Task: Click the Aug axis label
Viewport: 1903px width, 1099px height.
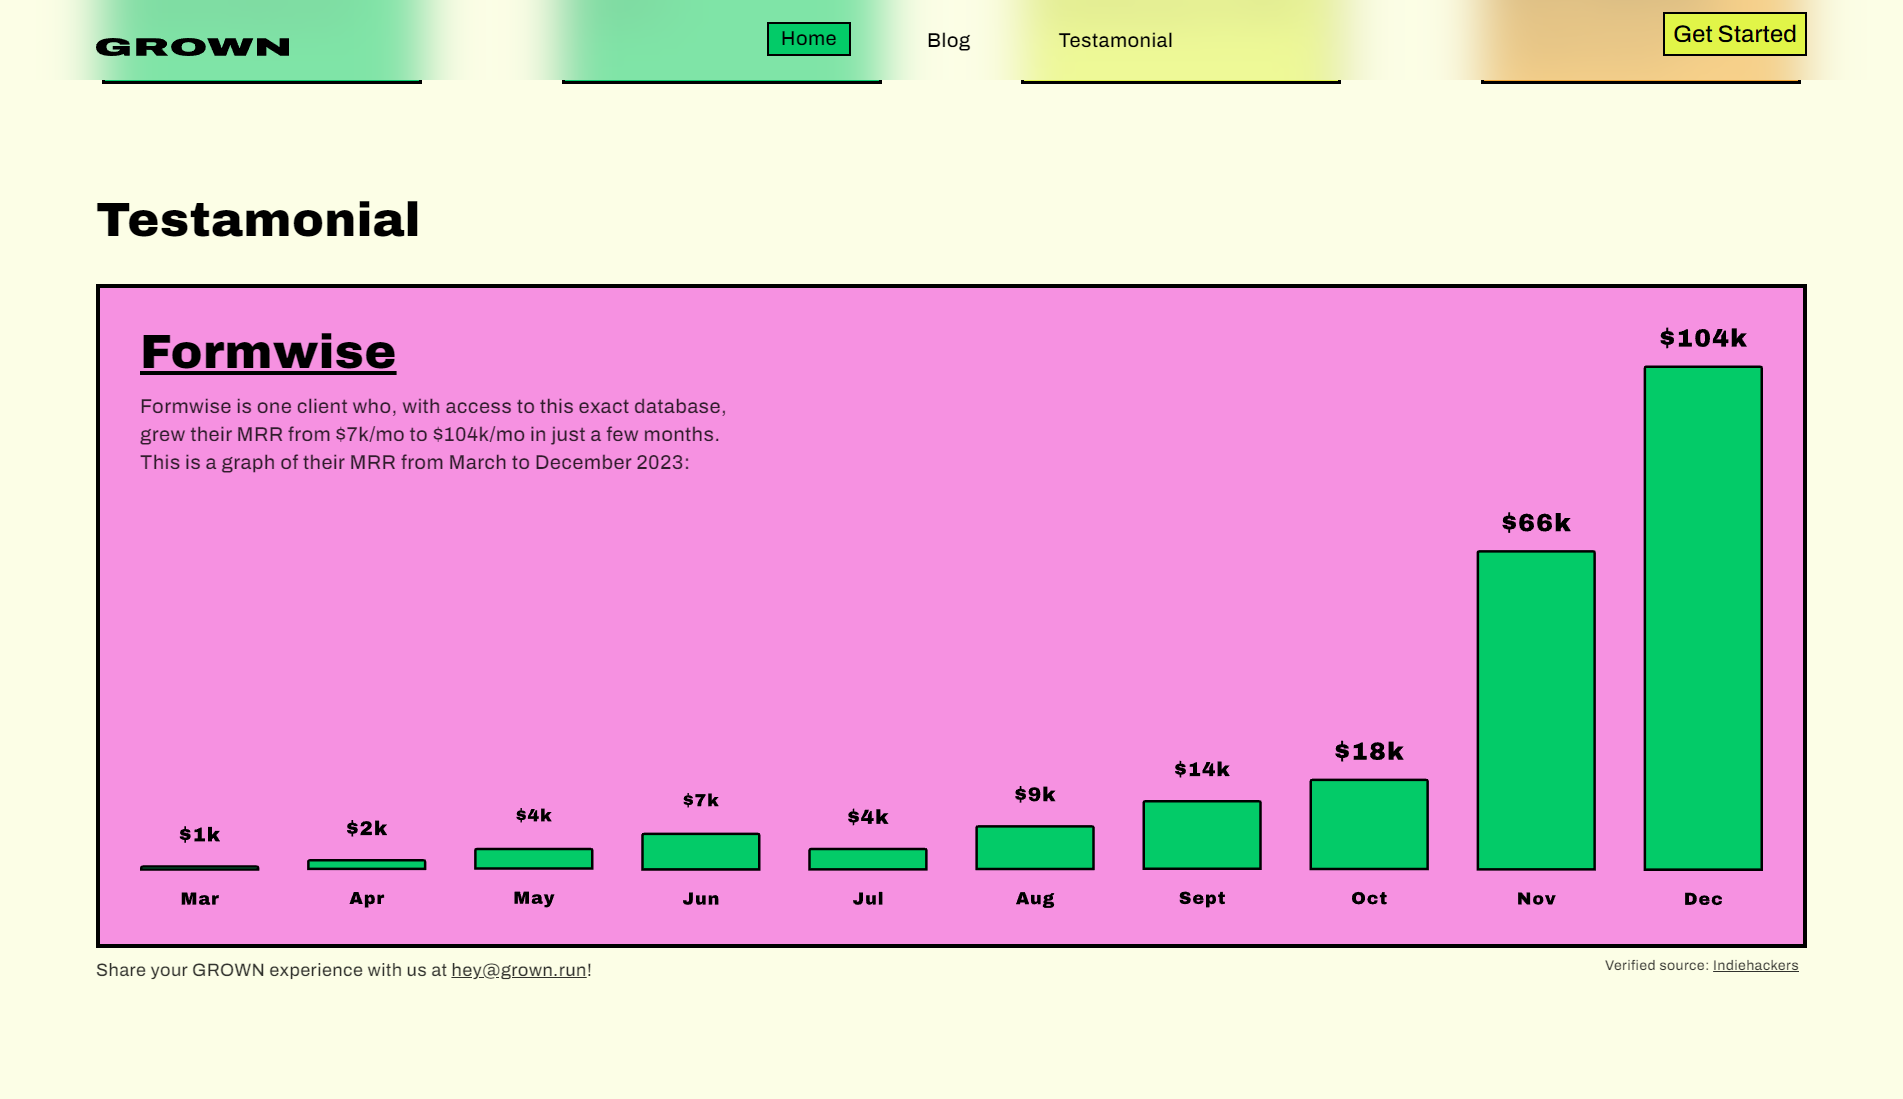Action: pyautogui.click(x=1035, y=899)
